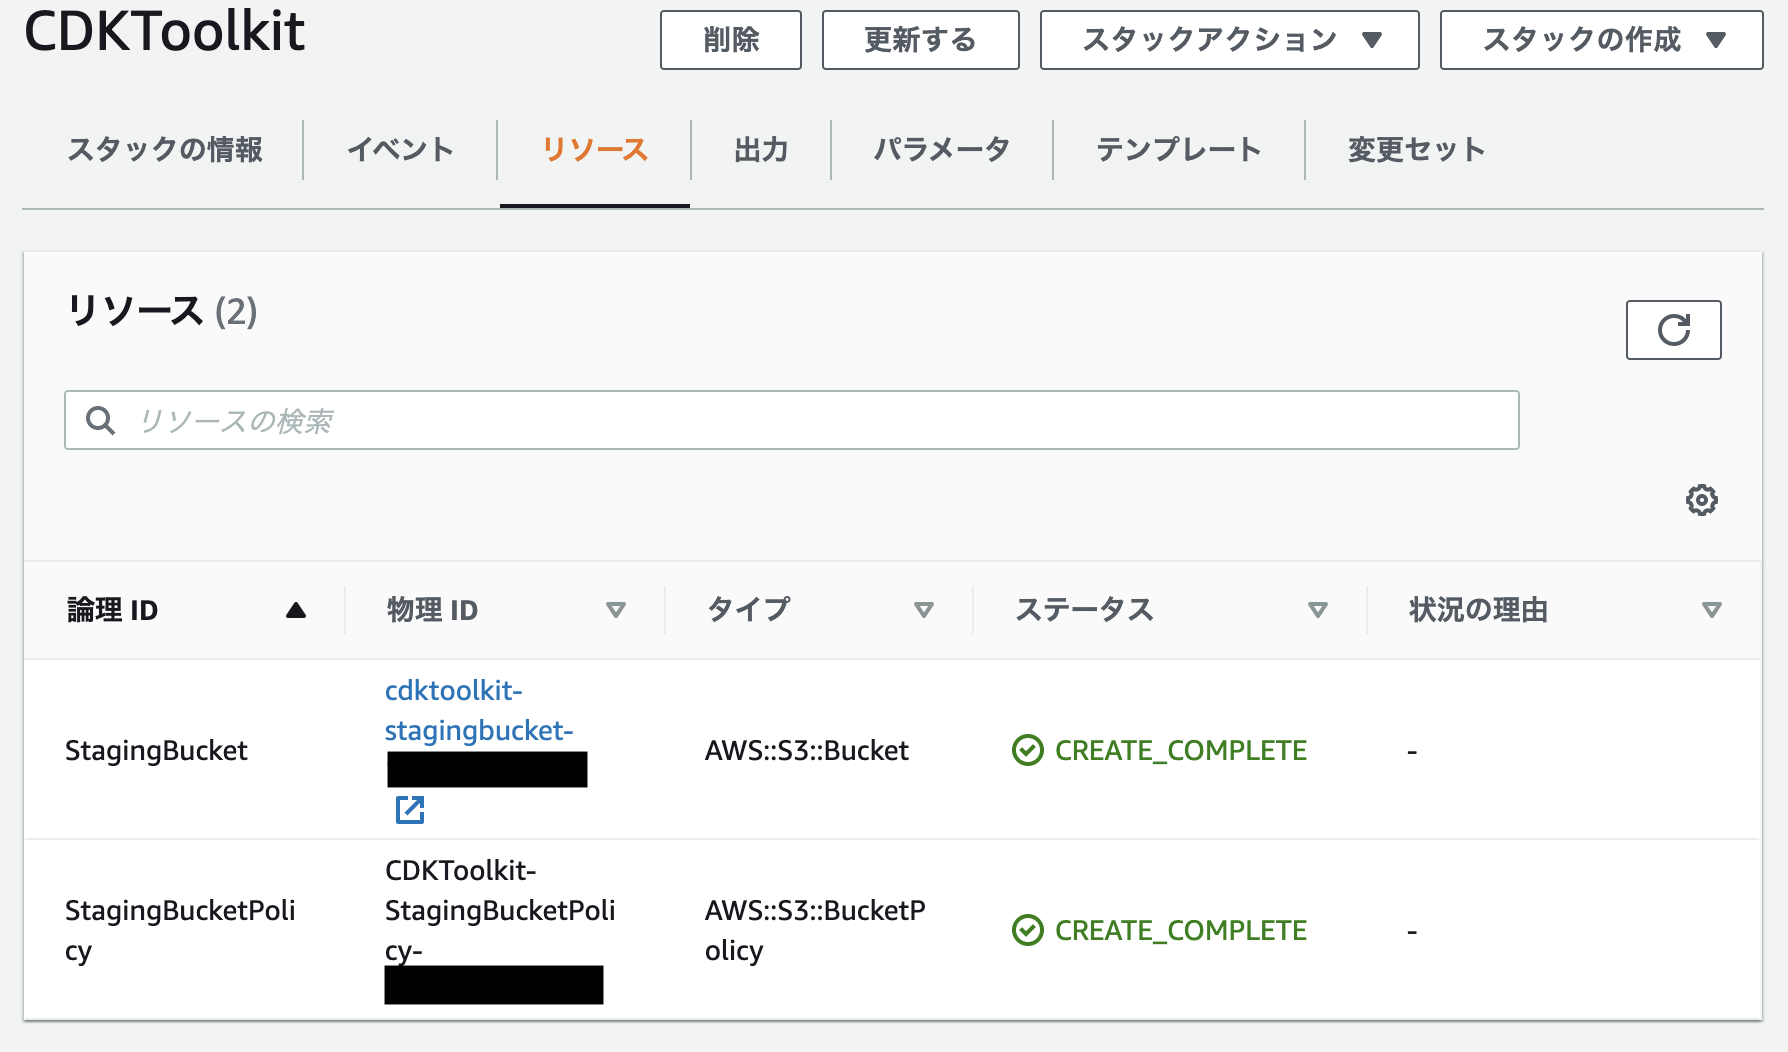Expand the 状況の理由 column filter arrow
This screenshot has height=1052, width=1788.
[x=1713, y=609]
